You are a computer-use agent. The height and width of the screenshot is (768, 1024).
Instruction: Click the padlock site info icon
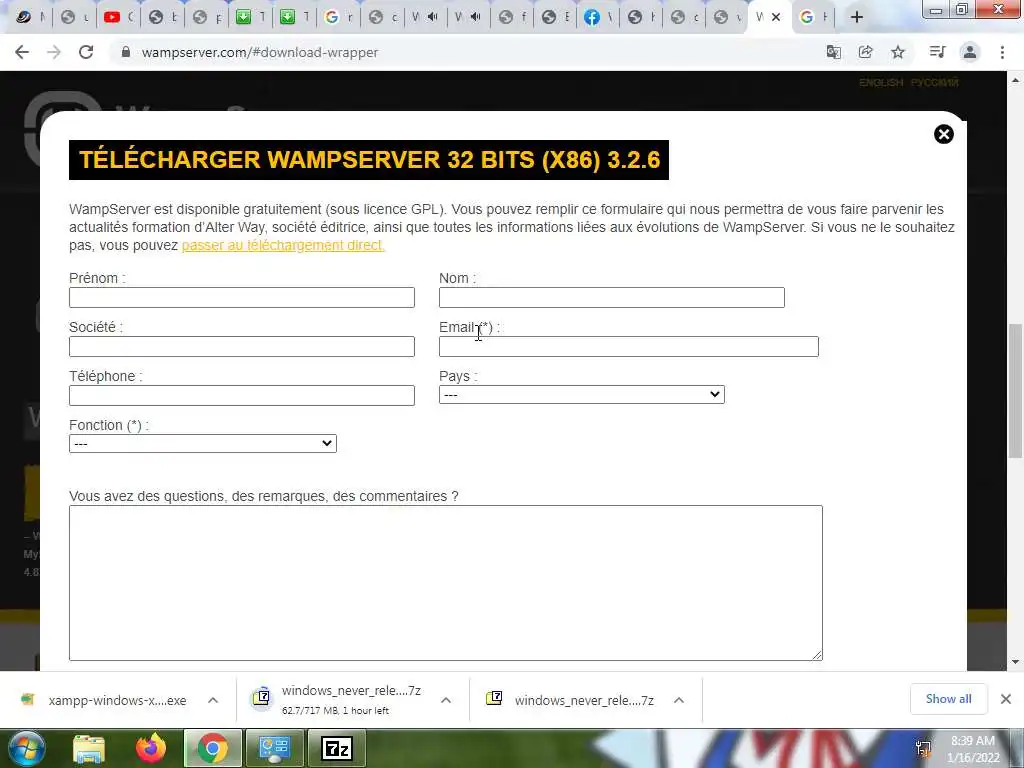pos(126,52)
